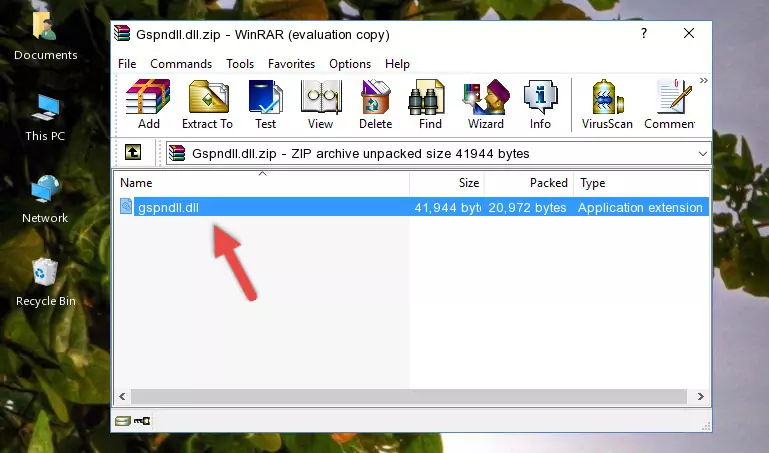Click the horizontal scrollbar left arrow

[x=123, y=397]
